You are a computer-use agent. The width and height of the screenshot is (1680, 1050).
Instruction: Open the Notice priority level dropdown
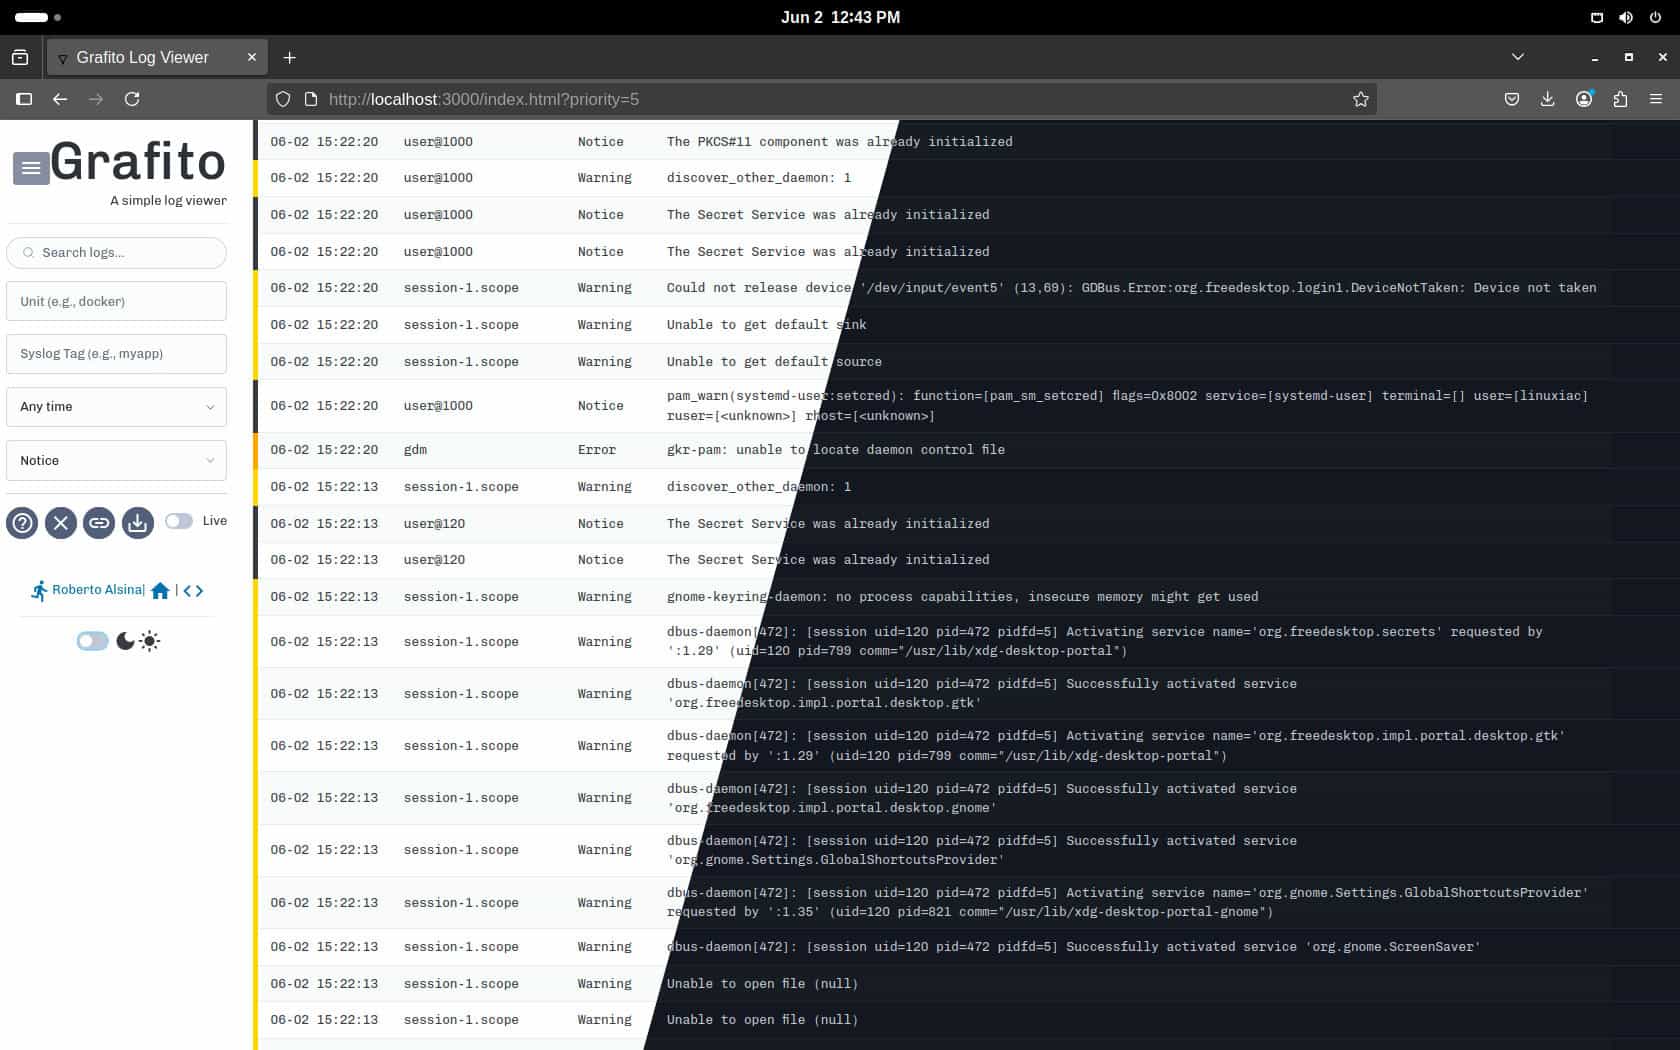[x=116, y=460]
